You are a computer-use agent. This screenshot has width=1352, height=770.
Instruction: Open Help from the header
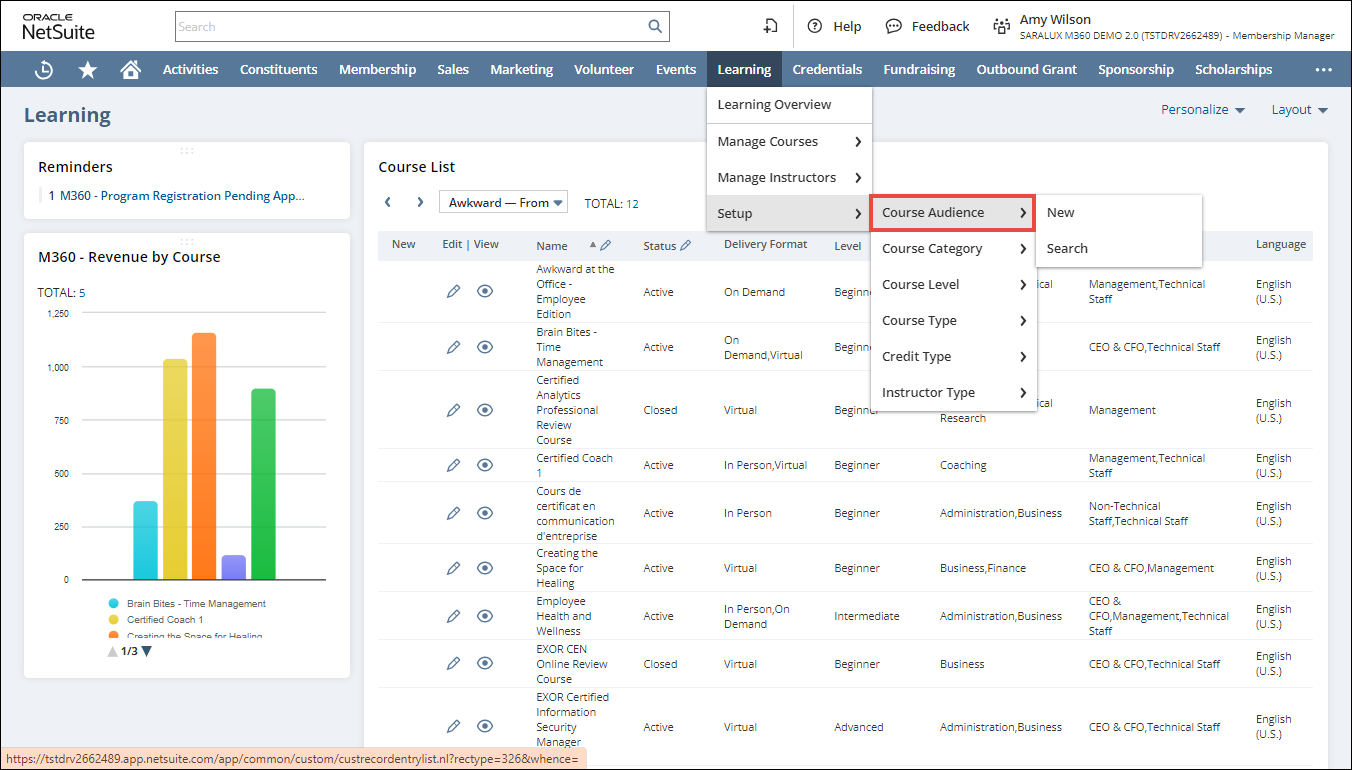point(834,27)
